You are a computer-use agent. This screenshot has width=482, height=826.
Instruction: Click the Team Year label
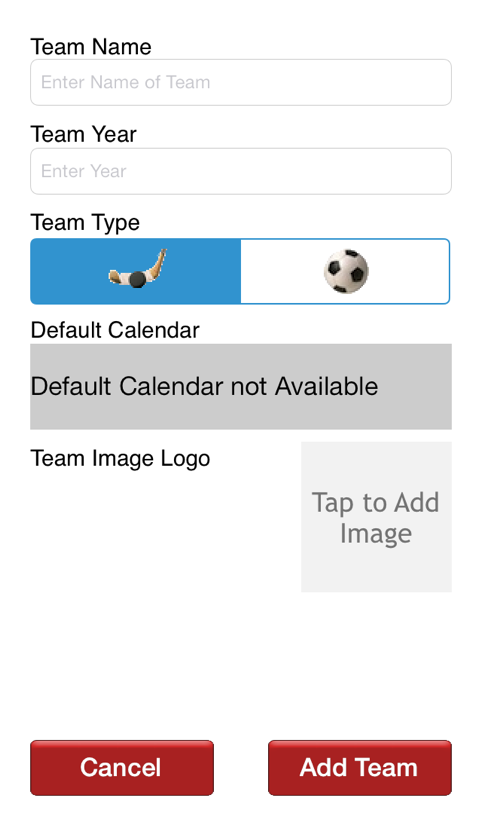click(x=84, y=134)
